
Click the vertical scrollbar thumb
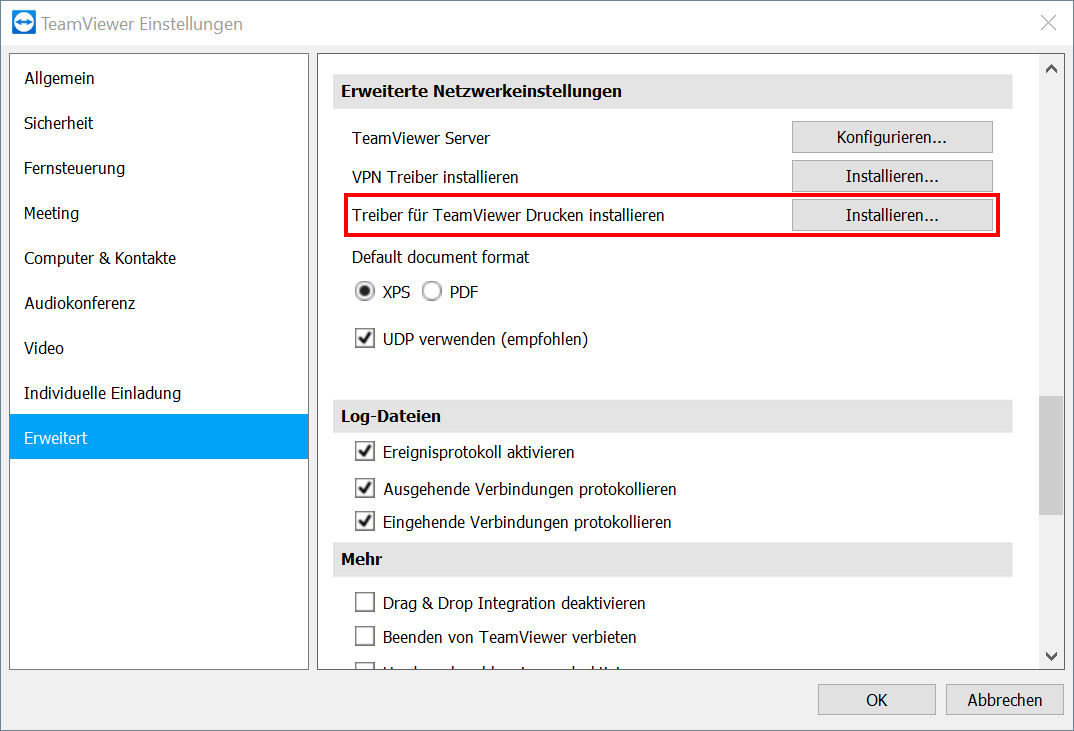pos(1051,455)
